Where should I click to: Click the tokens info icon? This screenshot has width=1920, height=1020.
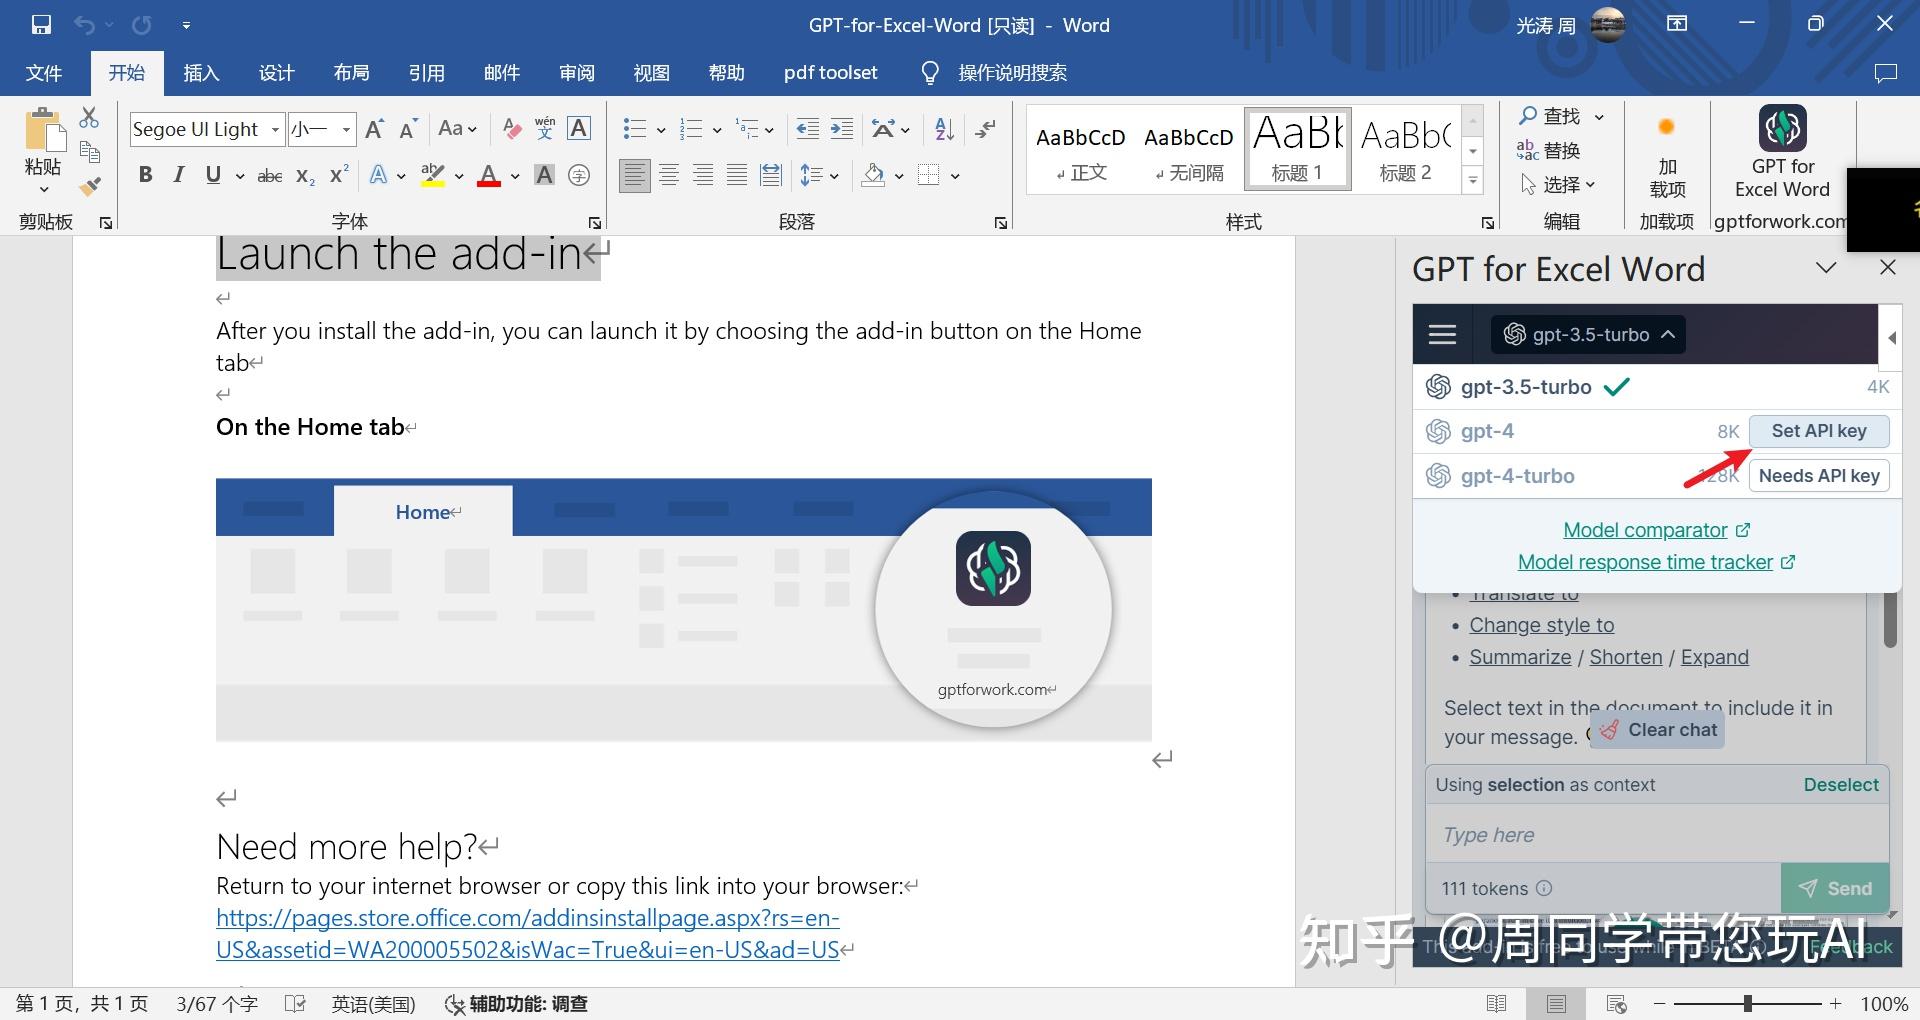[x=1544, y=888]
